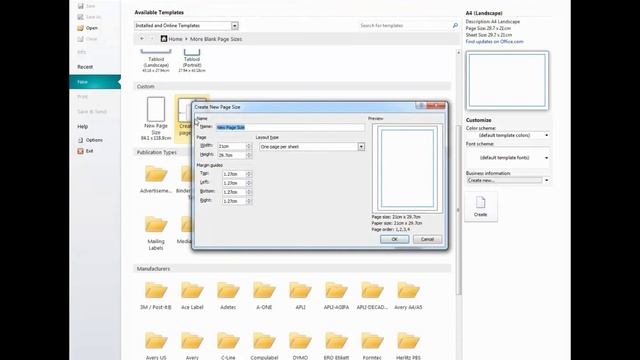The image size is (640, 360).
Task: Click Cancel in Create New Page Size
Action: (x=427, y=239)
